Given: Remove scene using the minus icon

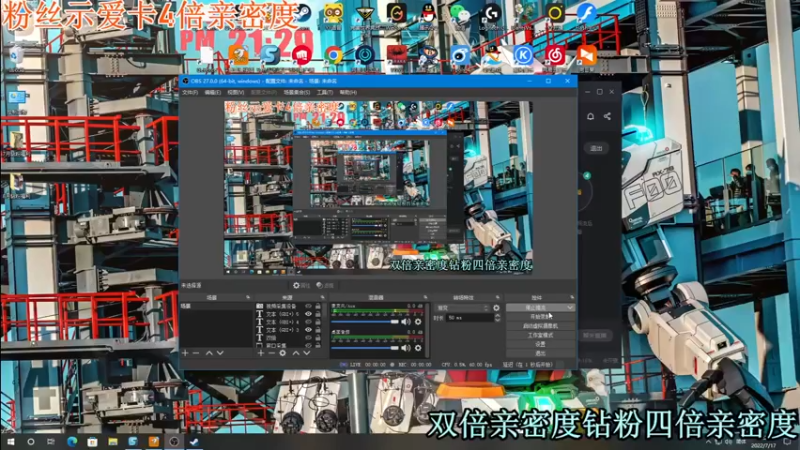Looking at the screenshot, I should [x=196, y=353].
